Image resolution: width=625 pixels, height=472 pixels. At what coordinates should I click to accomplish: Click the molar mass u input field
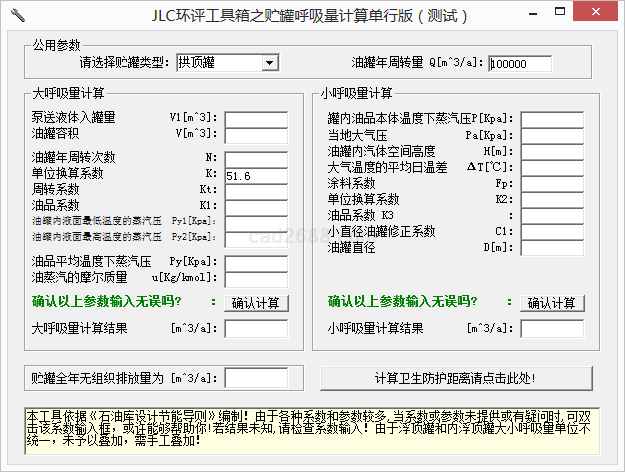click(x=255, y=278)
